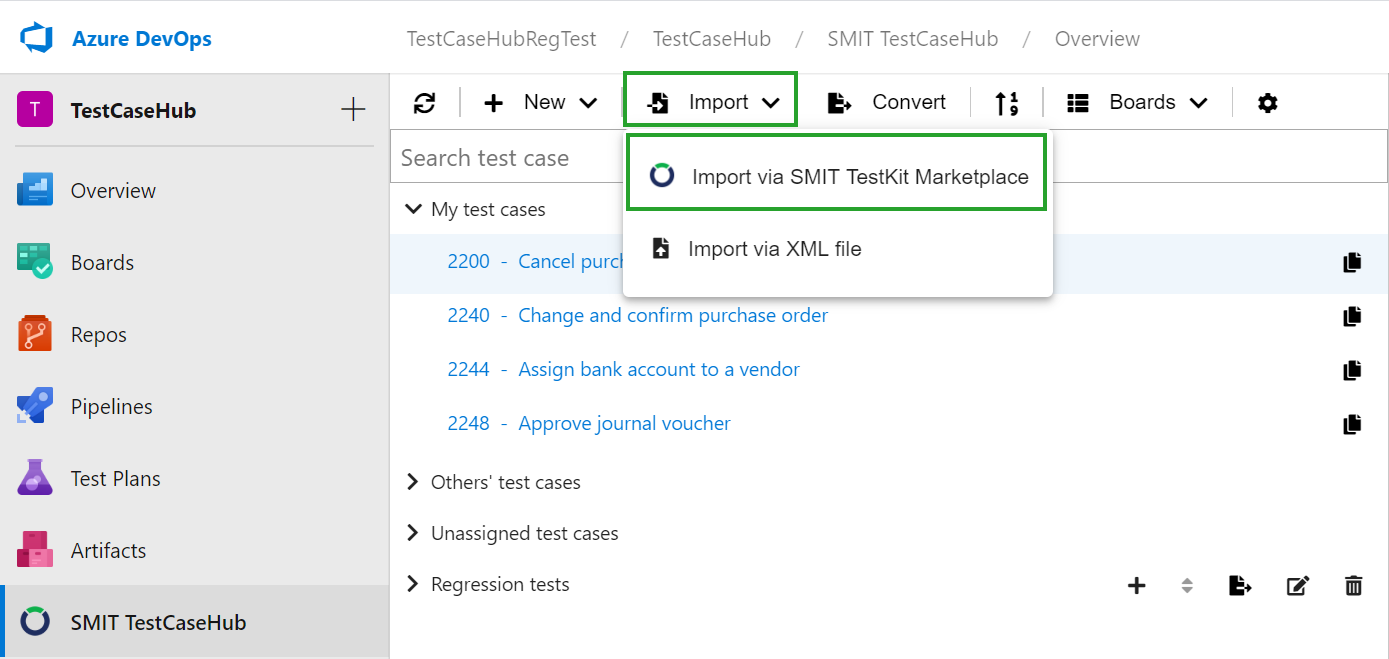This screenshot has width=1389, height=659.
Task: Choose Import via XML file
Action: pos(774,249)
